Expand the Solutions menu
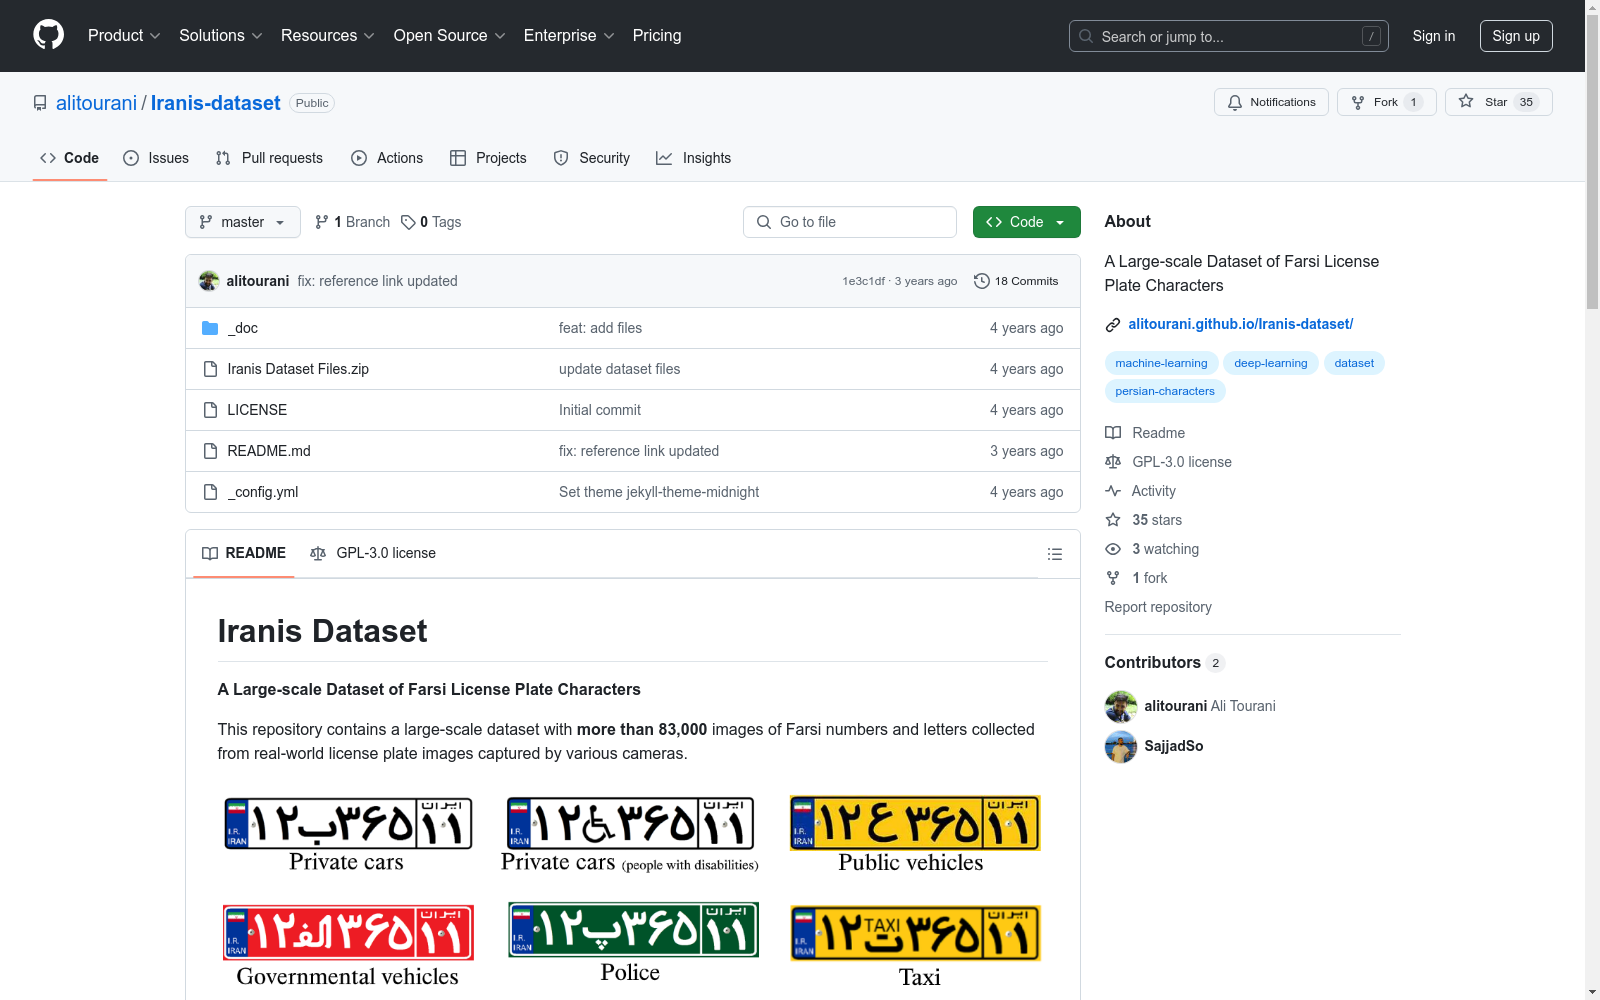This screenshot has height=1000, width=1600. click(221, 35)
